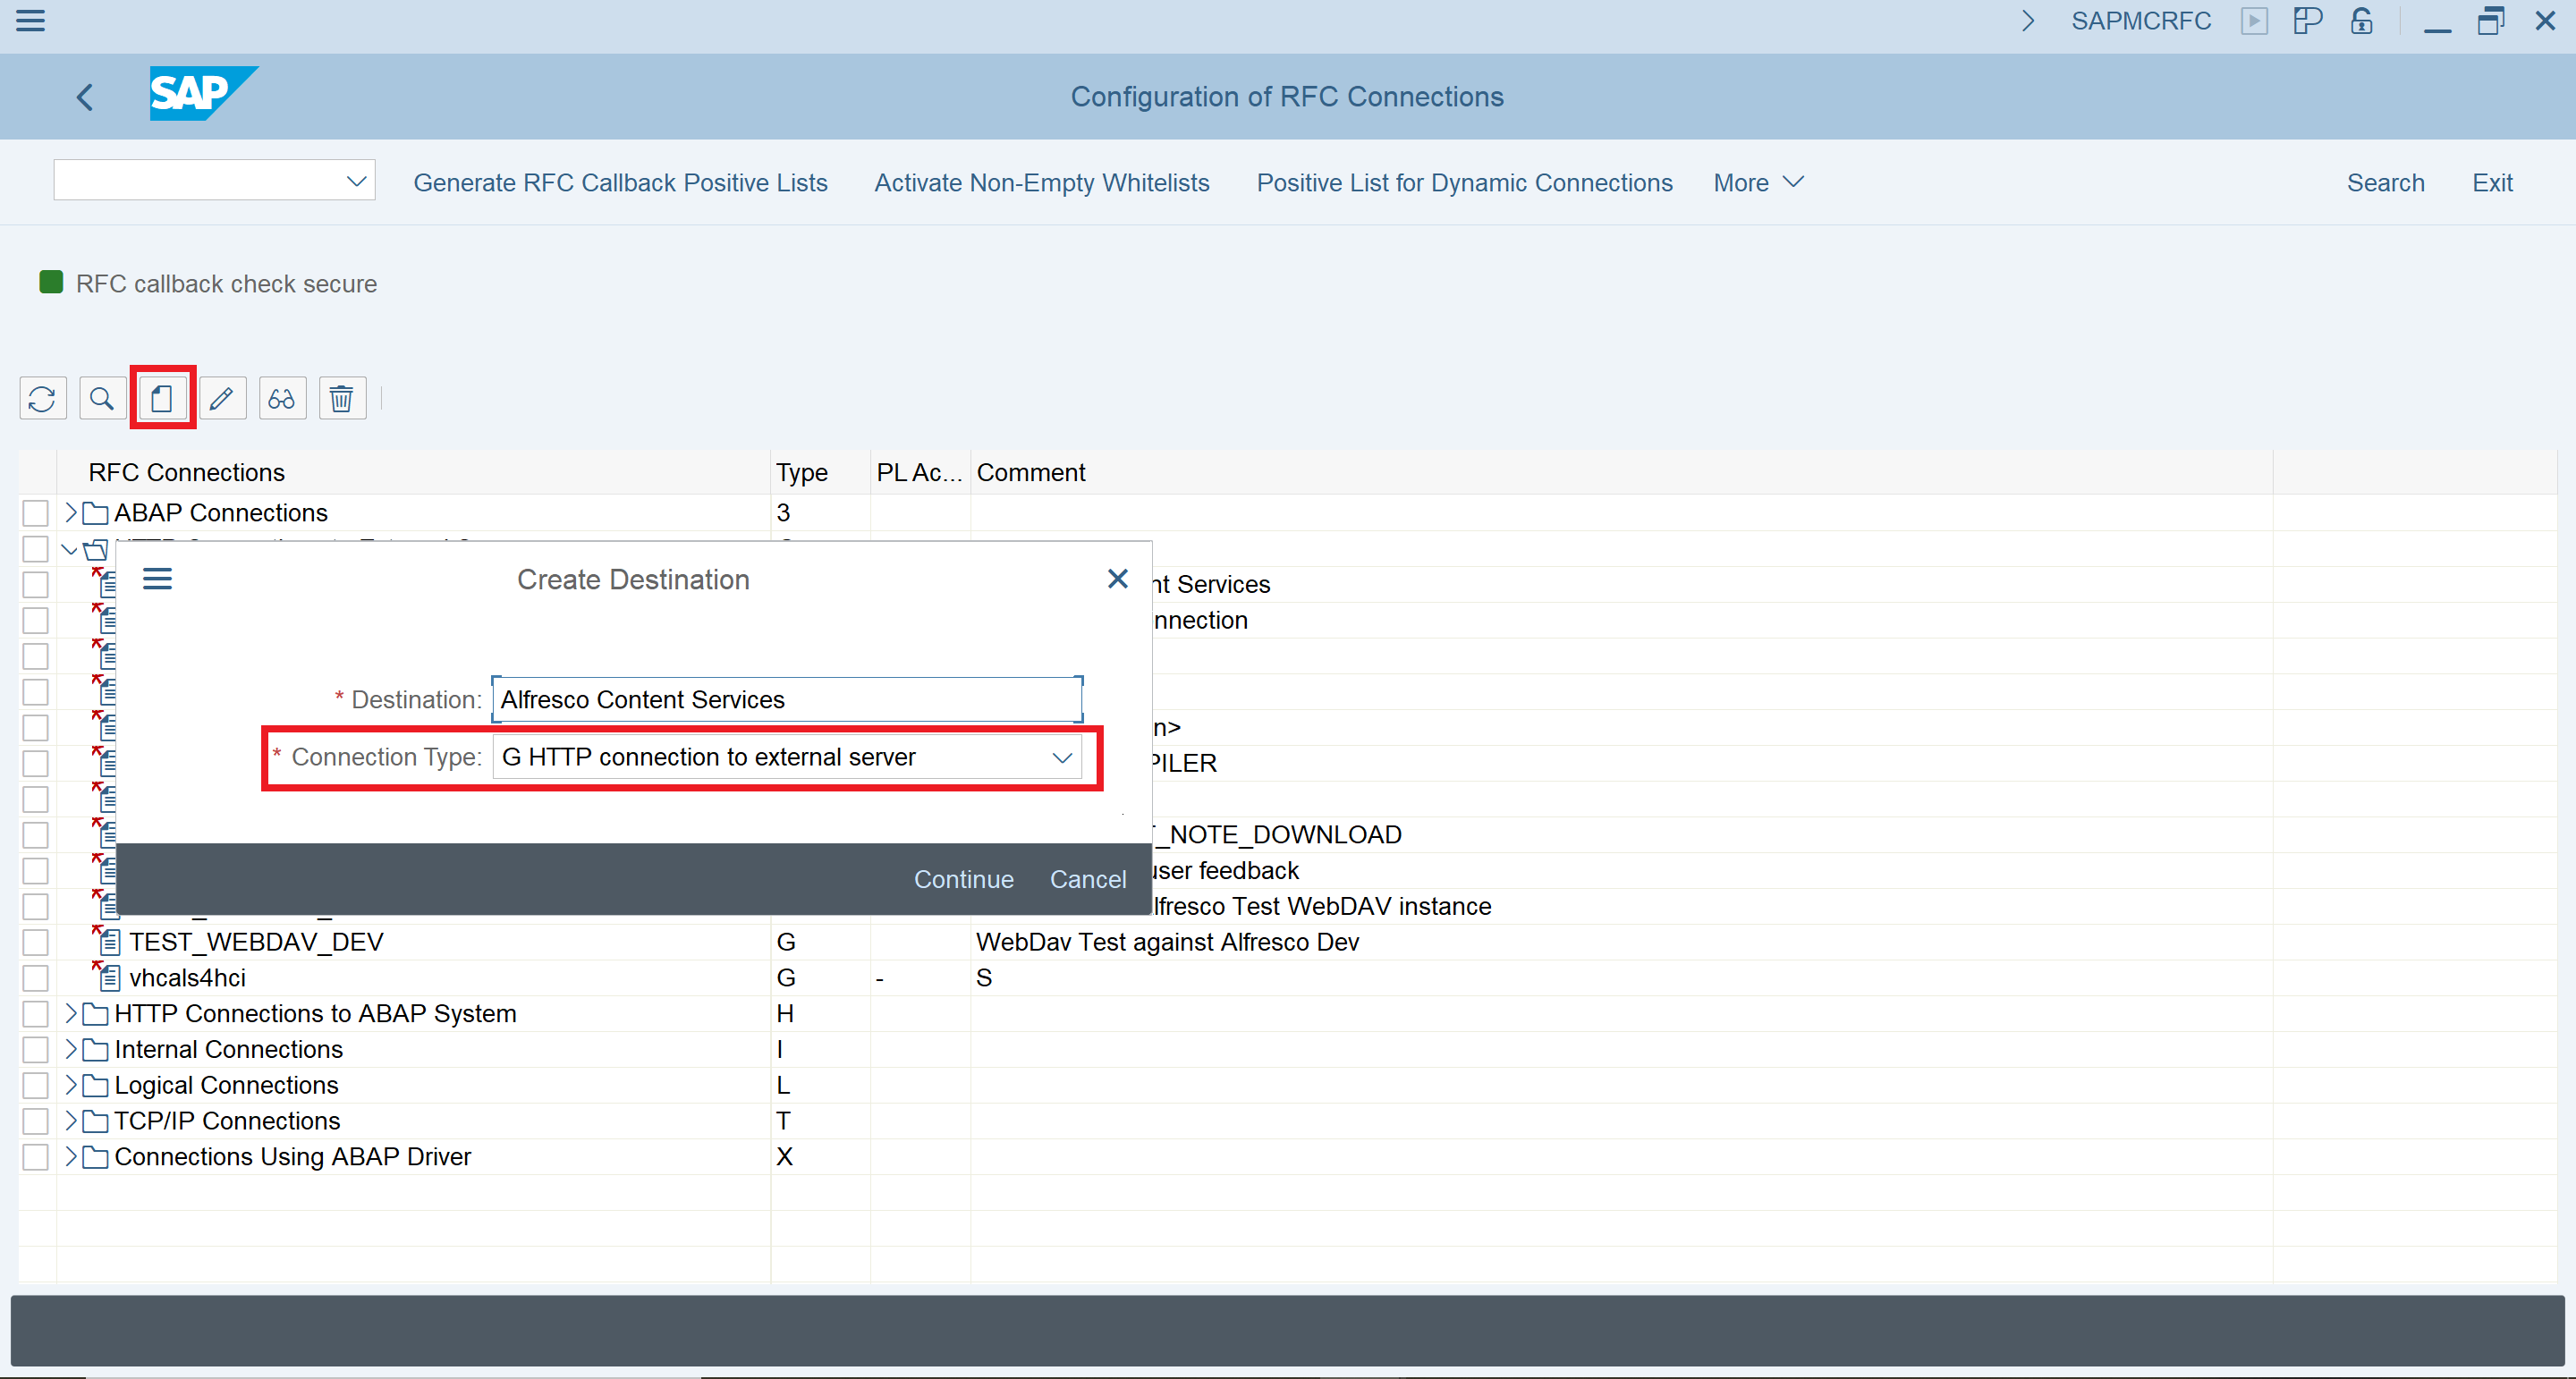2576x1379 pixels.
Task: Open the Connection Type dropdown
Action: 1062,758
